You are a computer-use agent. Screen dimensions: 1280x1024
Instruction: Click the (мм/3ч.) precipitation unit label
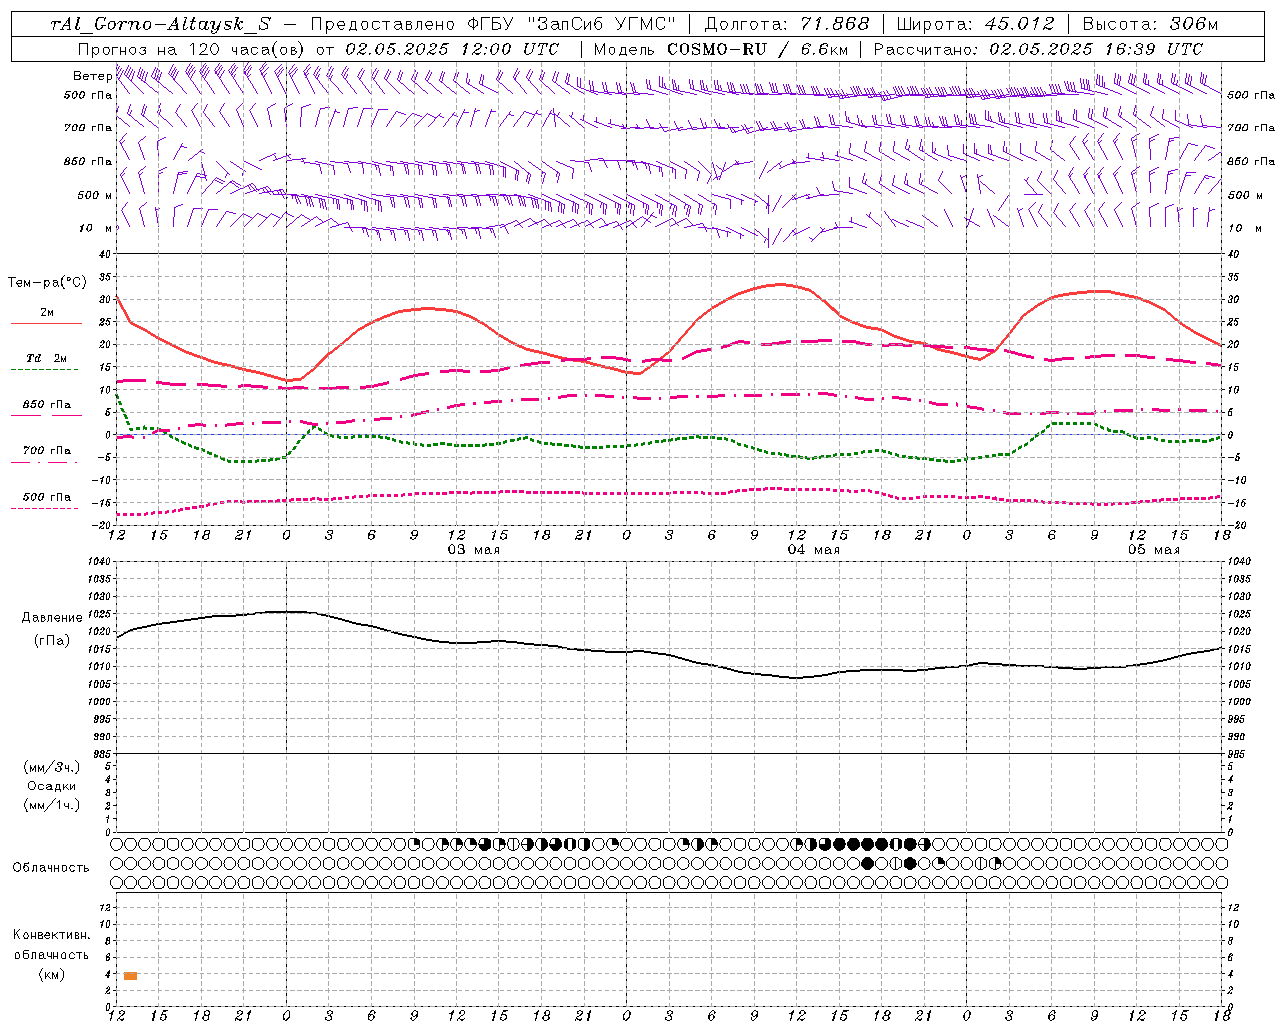point(52,767)
